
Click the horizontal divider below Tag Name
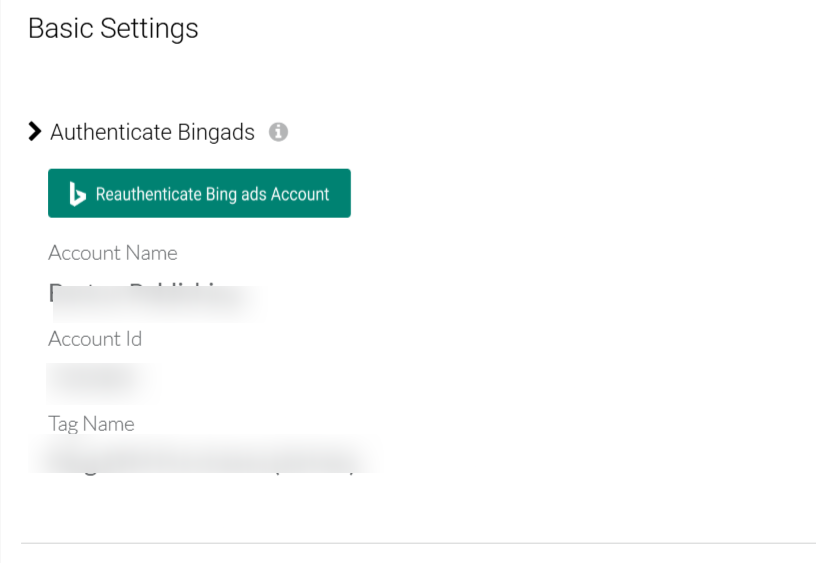[418, 543]
